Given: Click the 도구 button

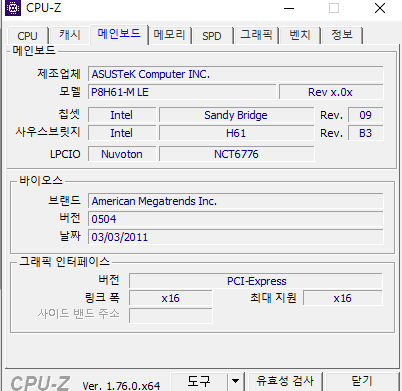Looking at the screenshot, I should coord(199,381).
